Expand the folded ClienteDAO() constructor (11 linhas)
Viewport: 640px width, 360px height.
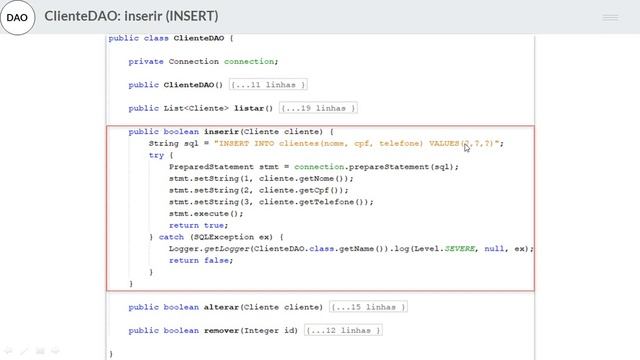point(268,85)
